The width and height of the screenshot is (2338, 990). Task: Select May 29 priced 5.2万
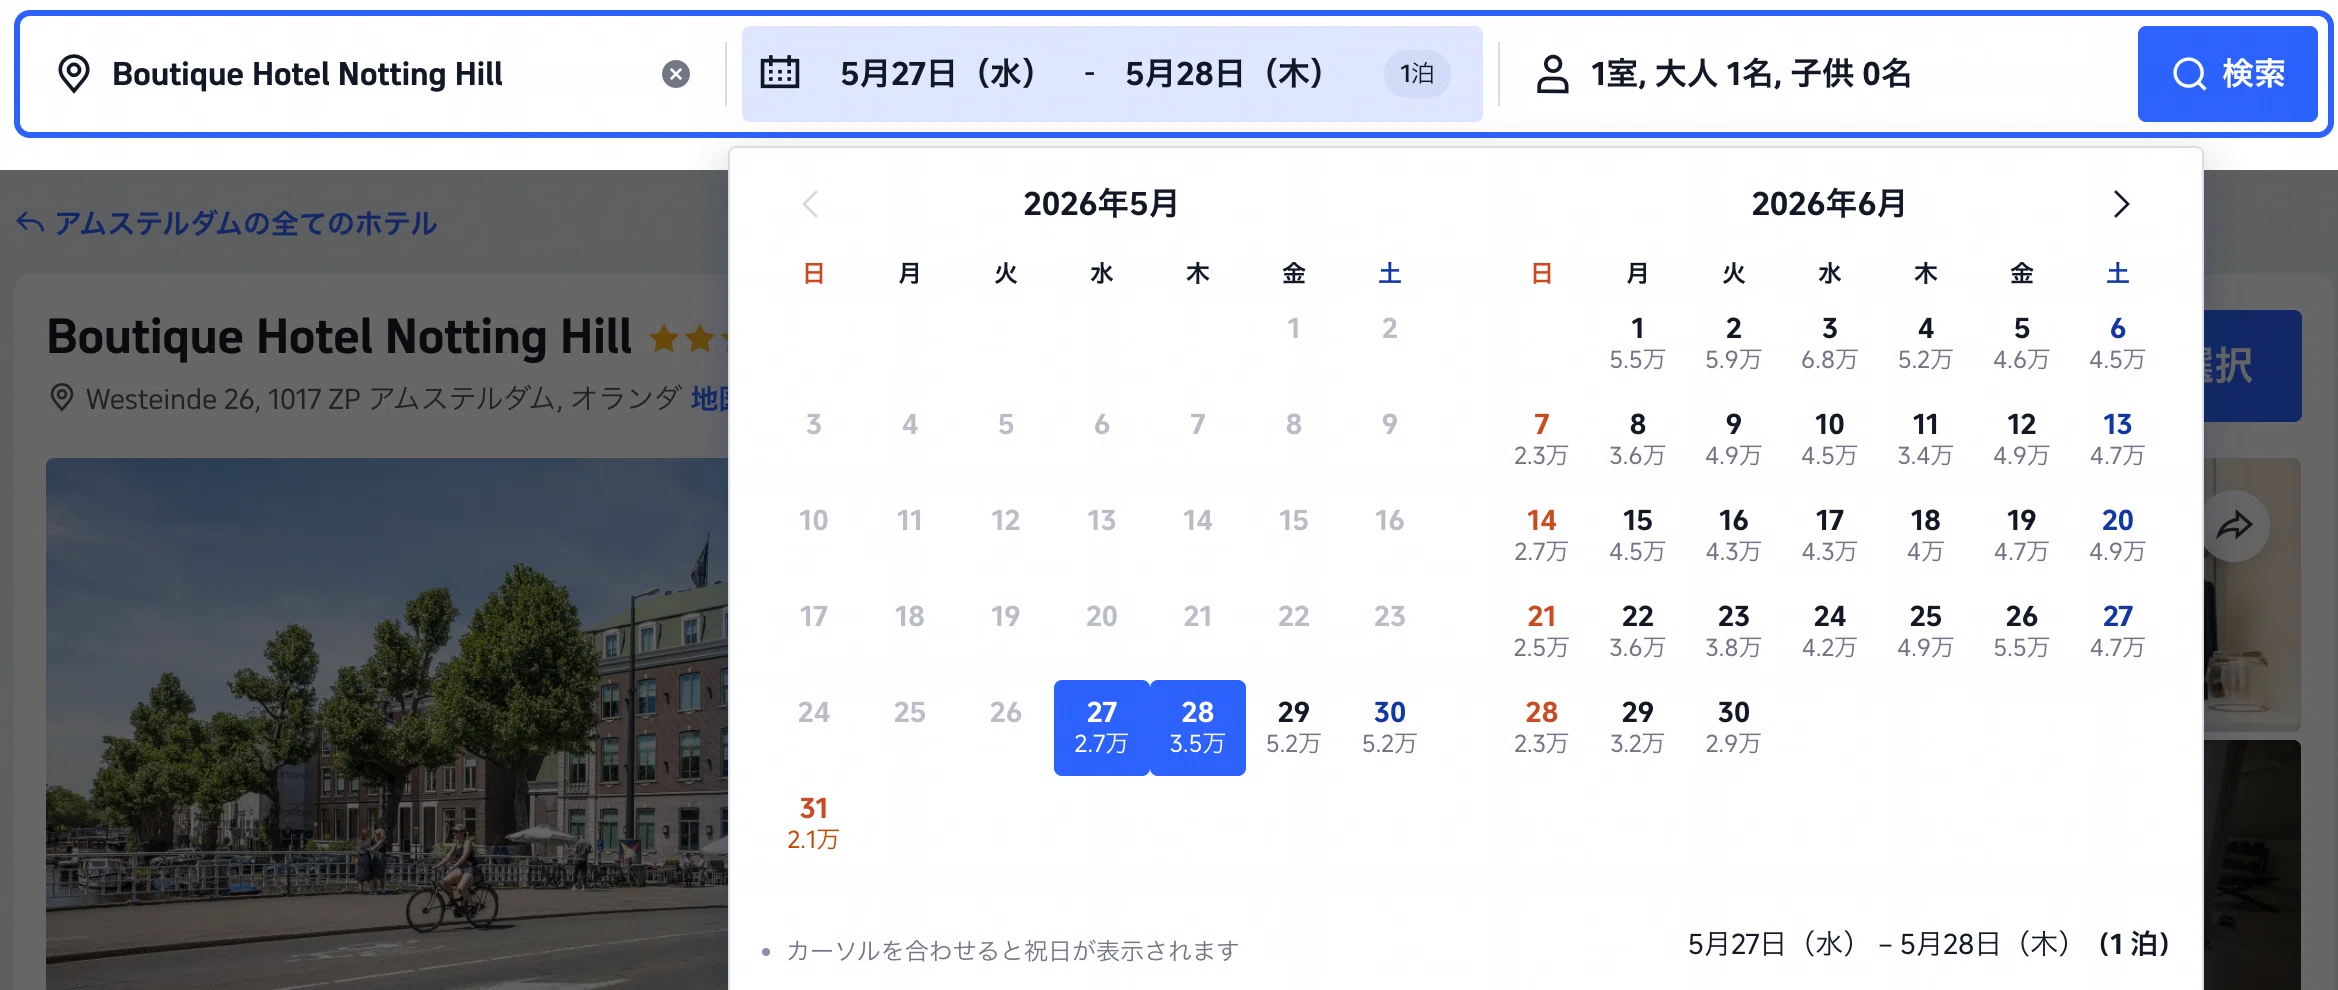point(1294,727)
